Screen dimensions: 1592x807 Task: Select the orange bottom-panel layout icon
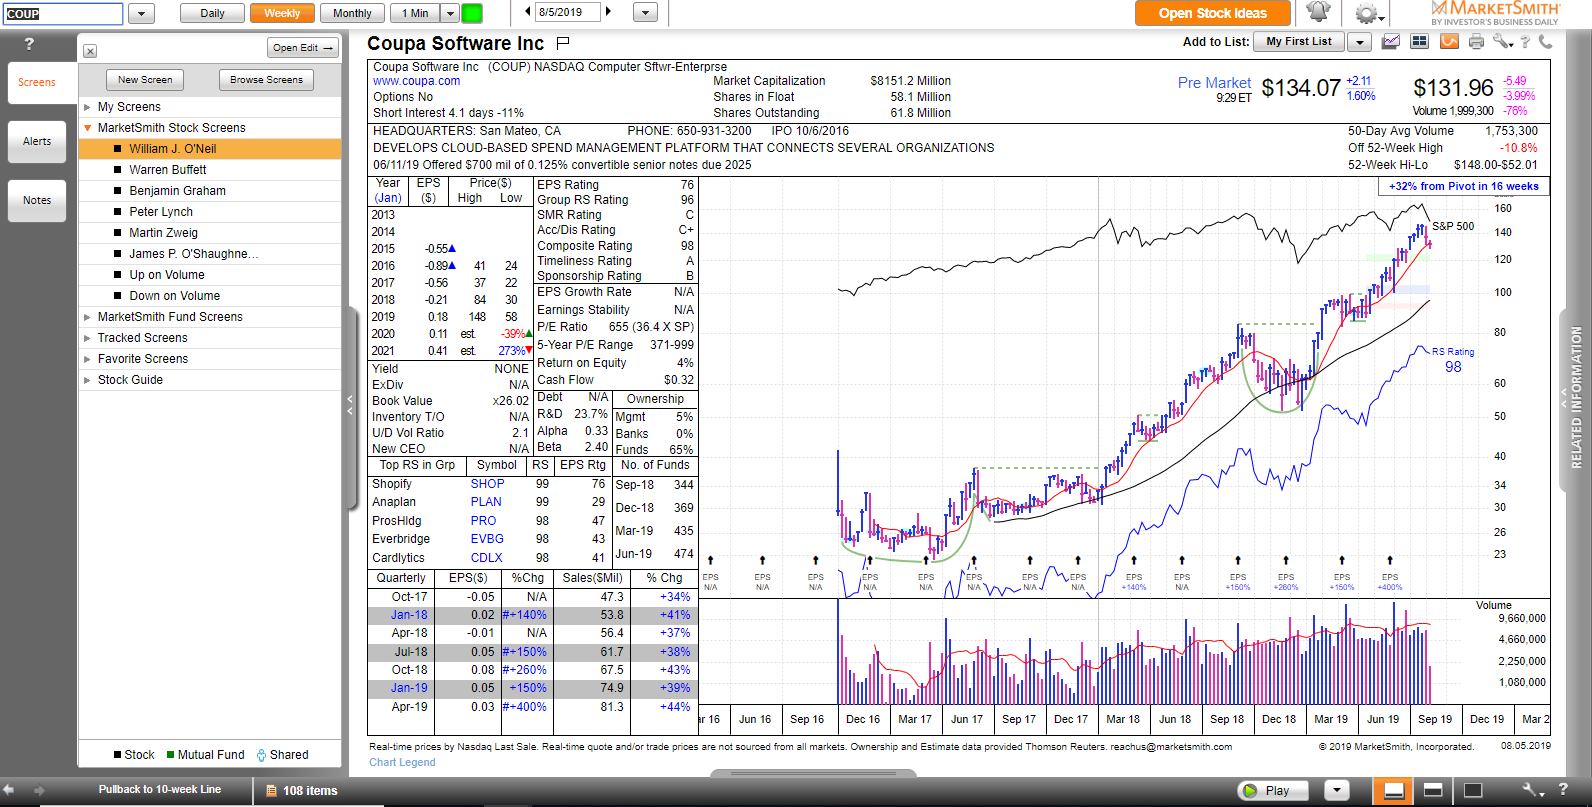(x=1393, y=791)
